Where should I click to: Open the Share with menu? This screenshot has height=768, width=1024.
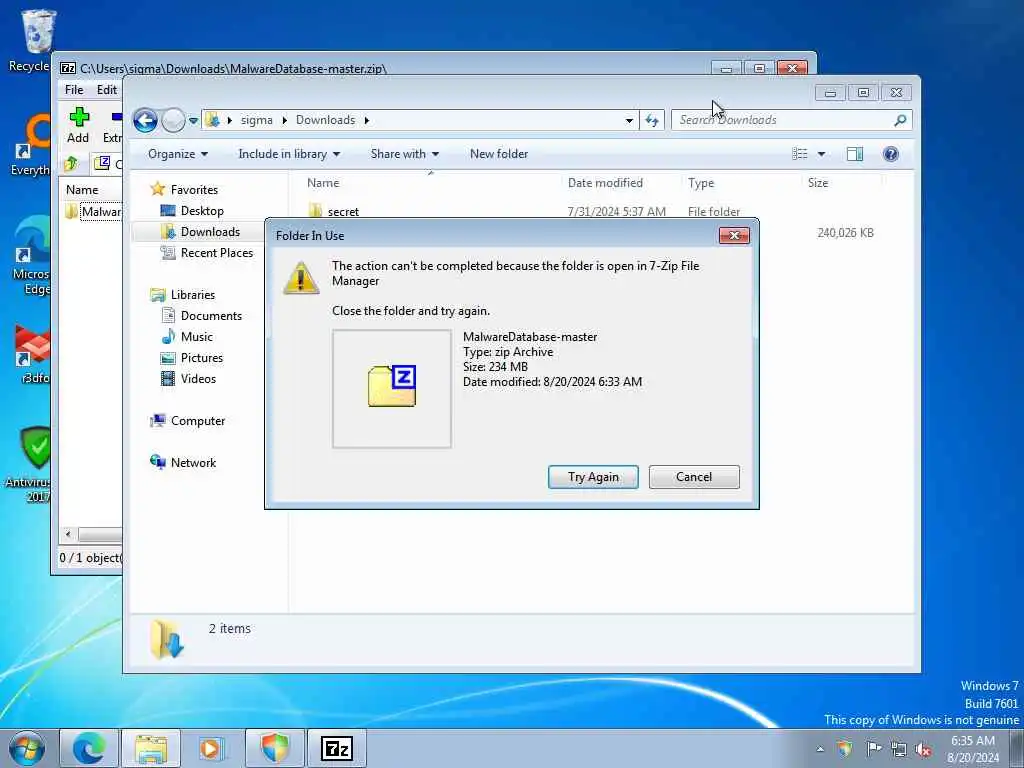tap(405, 154)
